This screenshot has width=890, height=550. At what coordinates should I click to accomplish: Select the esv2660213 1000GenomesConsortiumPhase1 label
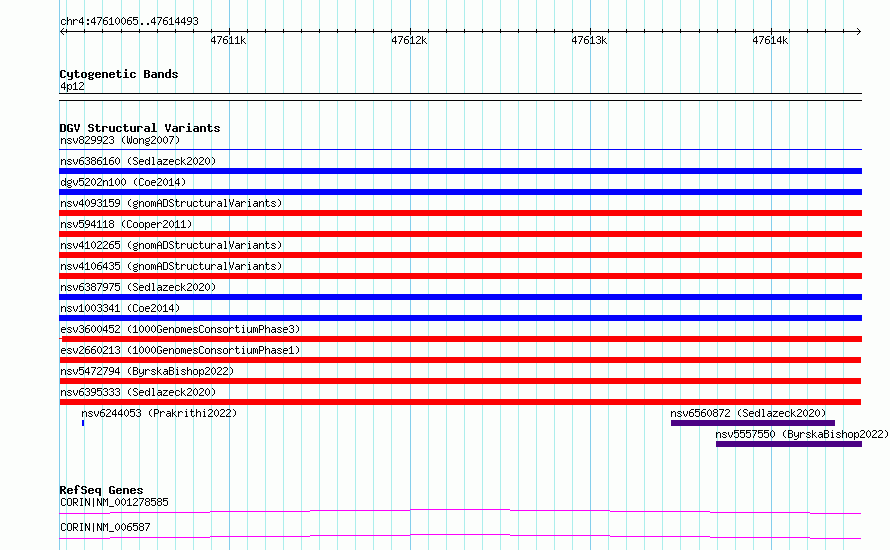point(179,350)
